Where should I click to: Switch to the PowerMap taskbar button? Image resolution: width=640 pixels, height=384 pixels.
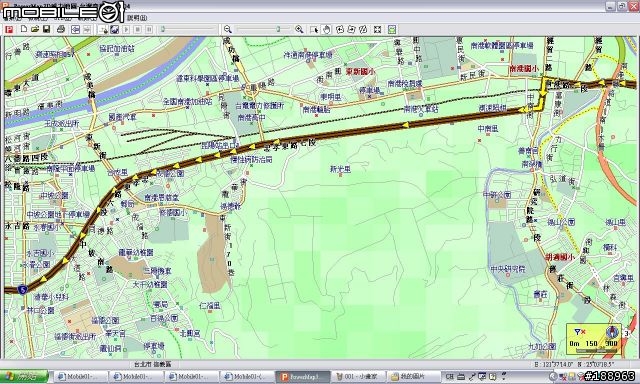302,377
